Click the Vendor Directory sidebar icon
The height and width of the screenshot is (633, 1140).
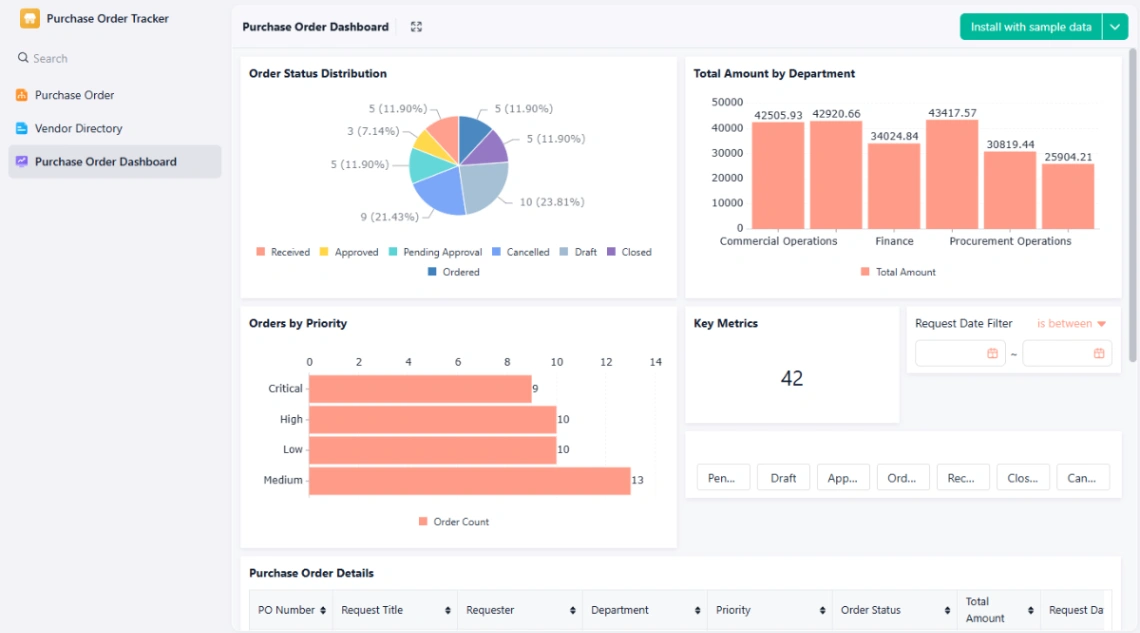pyautogui.click(x=22, y=129)
